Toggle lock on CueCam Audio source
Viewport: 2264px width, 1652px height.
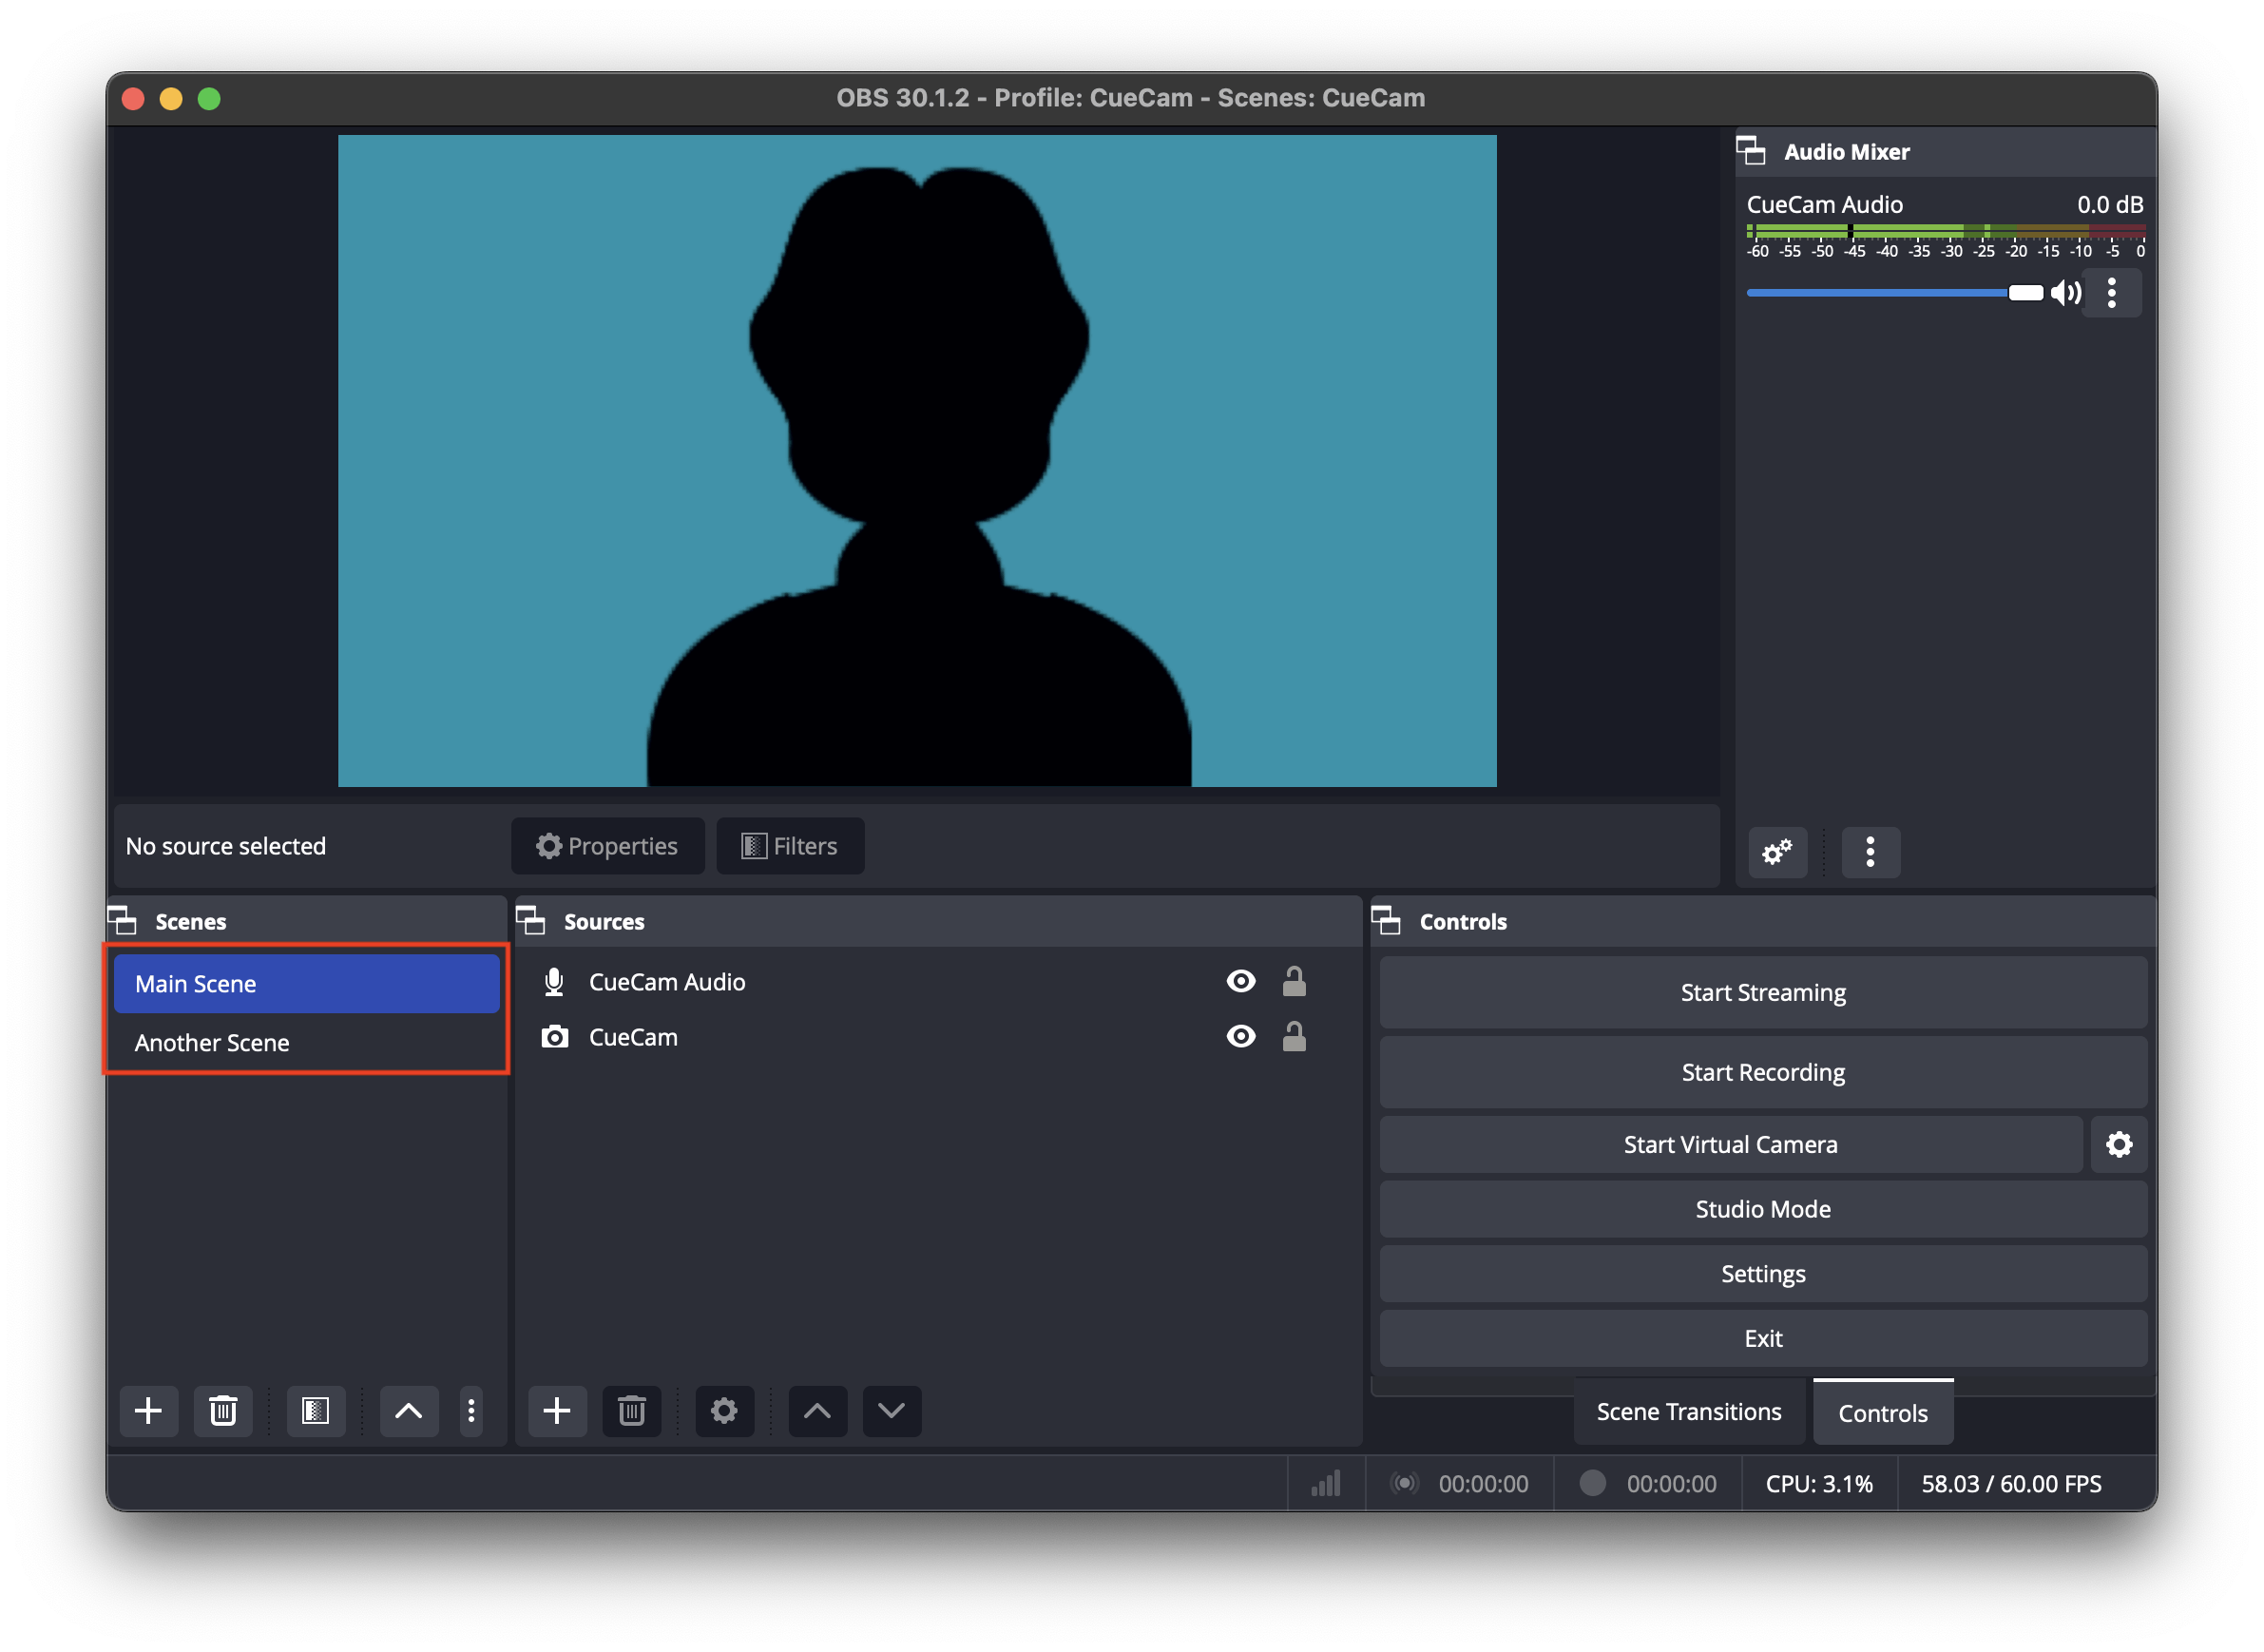click(1293, 981)
